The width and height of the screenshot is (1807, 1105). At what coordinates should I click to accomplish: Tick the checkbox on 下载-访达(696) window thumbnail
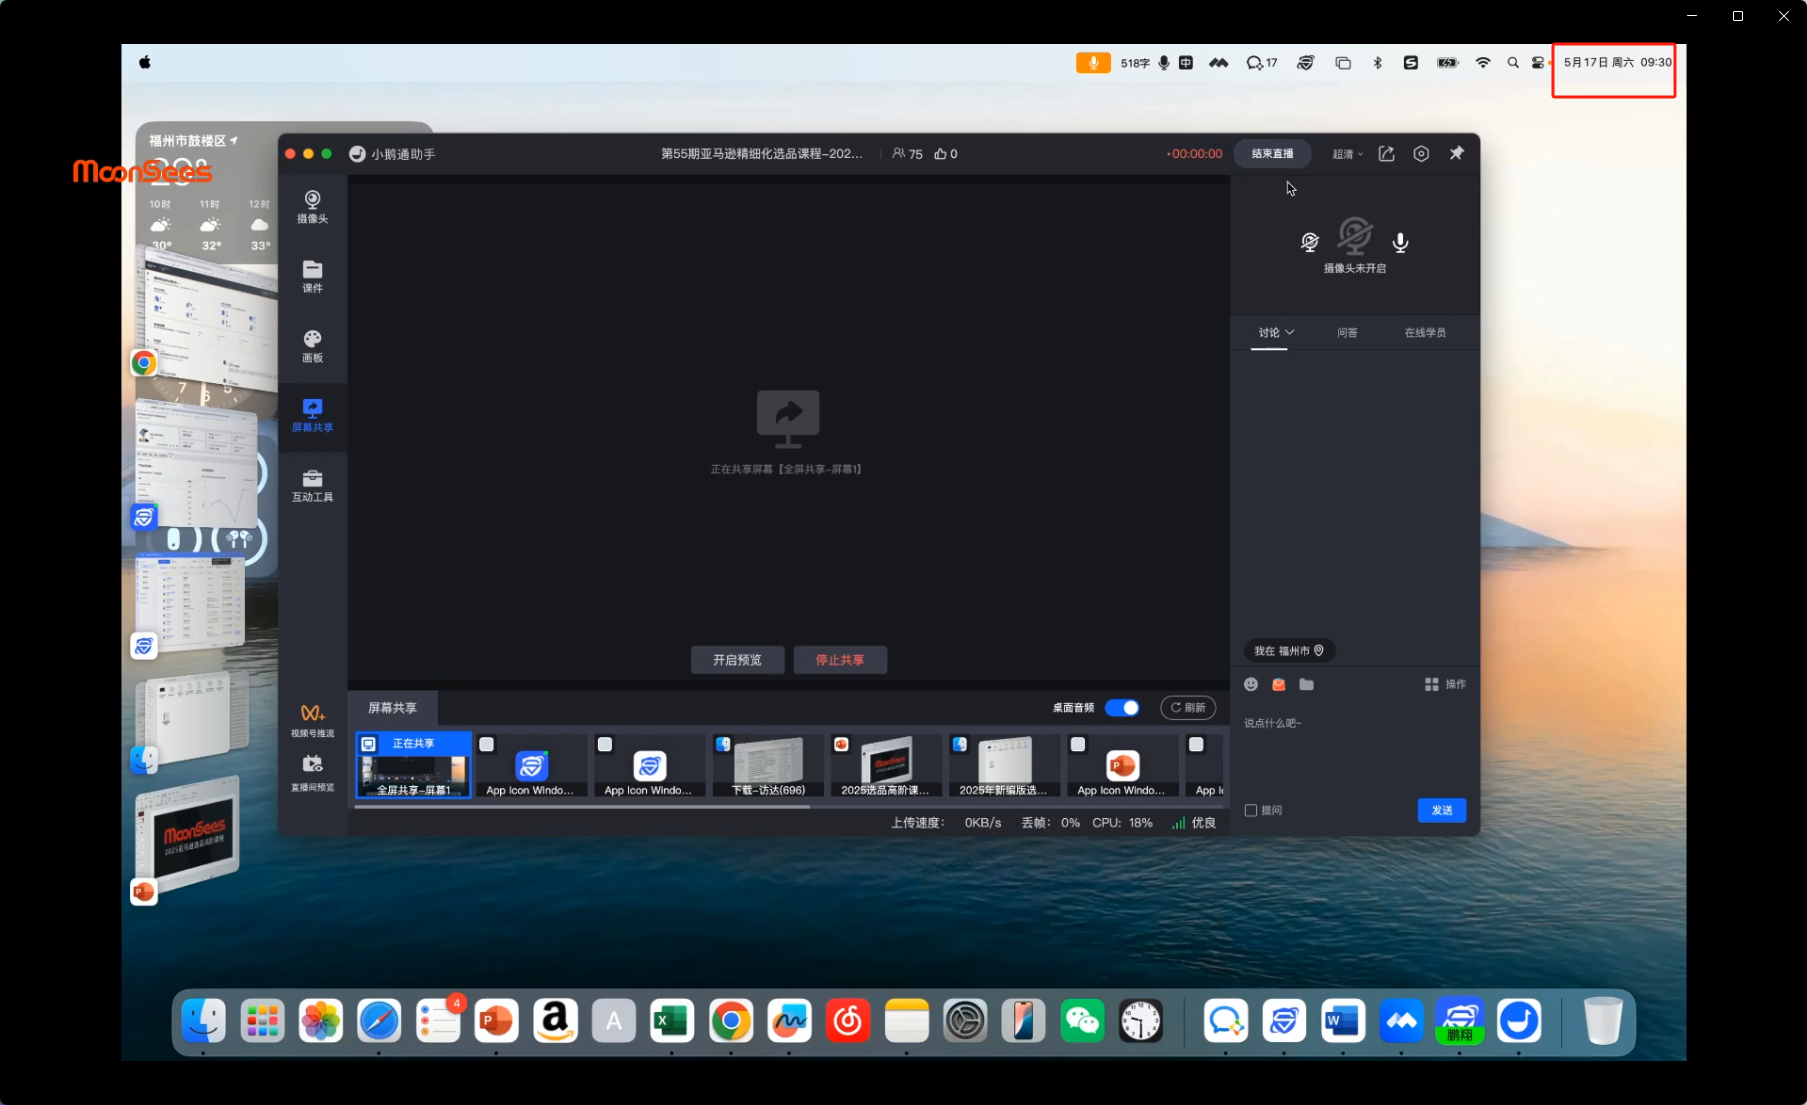[x=723, y=744]
